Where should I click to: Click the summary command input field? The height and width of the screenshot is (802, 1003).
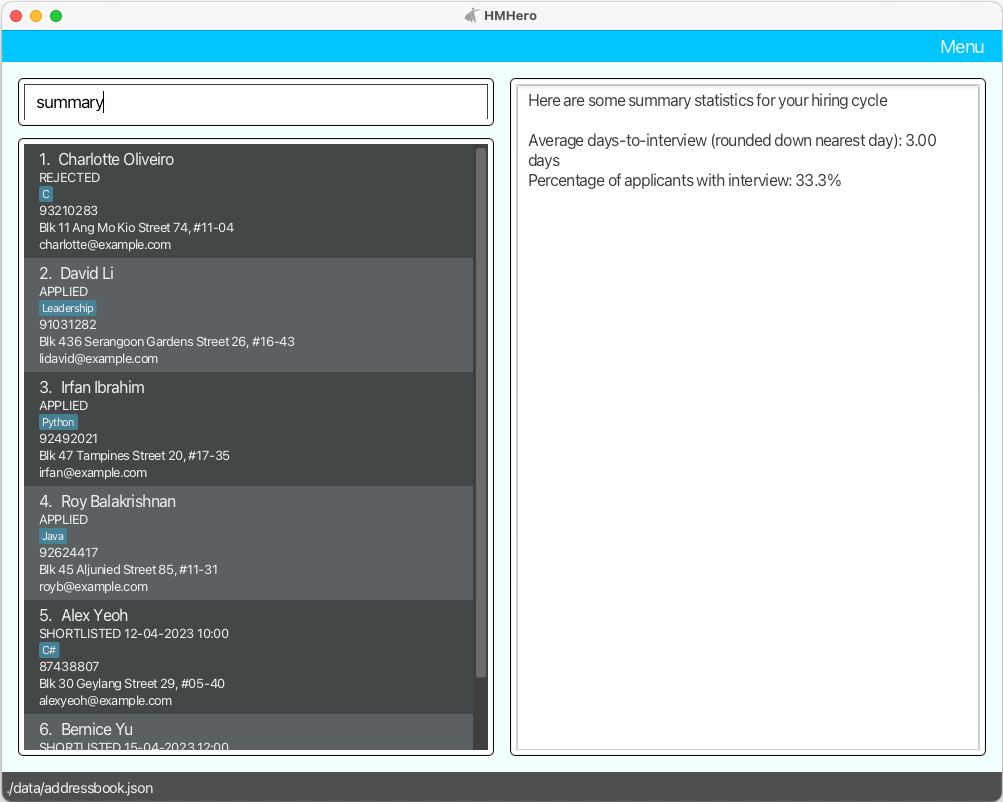[x=256, y=102]
